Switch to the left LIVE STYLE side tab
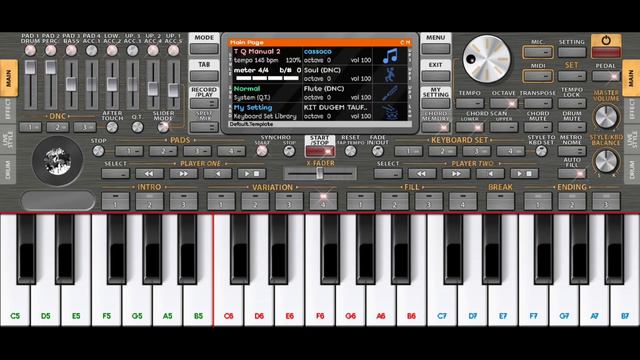 [8, 139]
